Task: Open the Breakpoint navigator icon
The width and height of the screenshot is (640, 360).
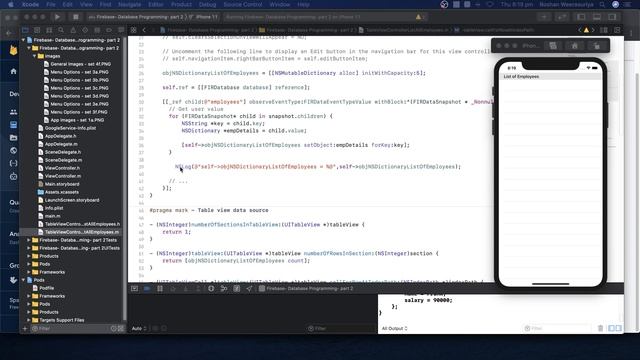Action: (x=109, y=30)
